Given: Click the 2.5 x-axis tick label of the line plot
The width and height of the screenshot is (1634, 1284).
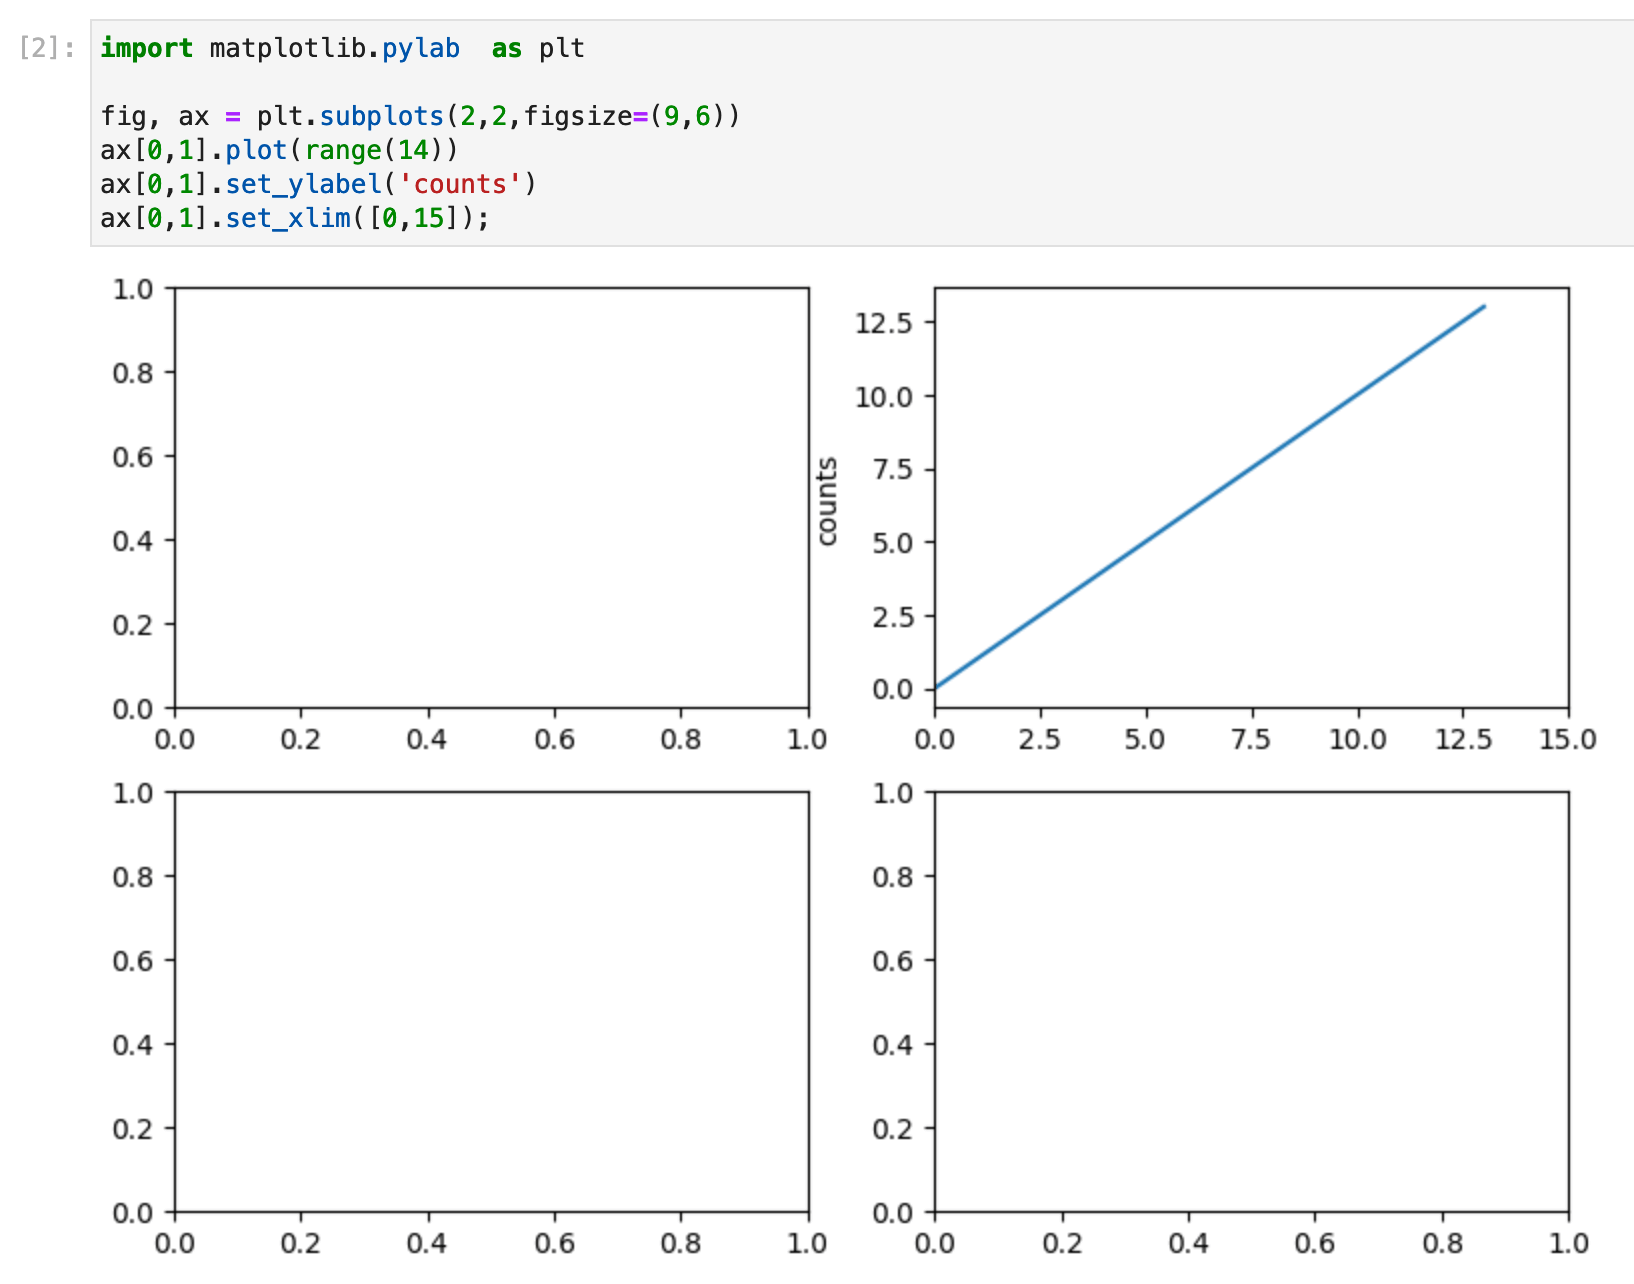Looking at the screenshot, I should (x=1040, y=740).
